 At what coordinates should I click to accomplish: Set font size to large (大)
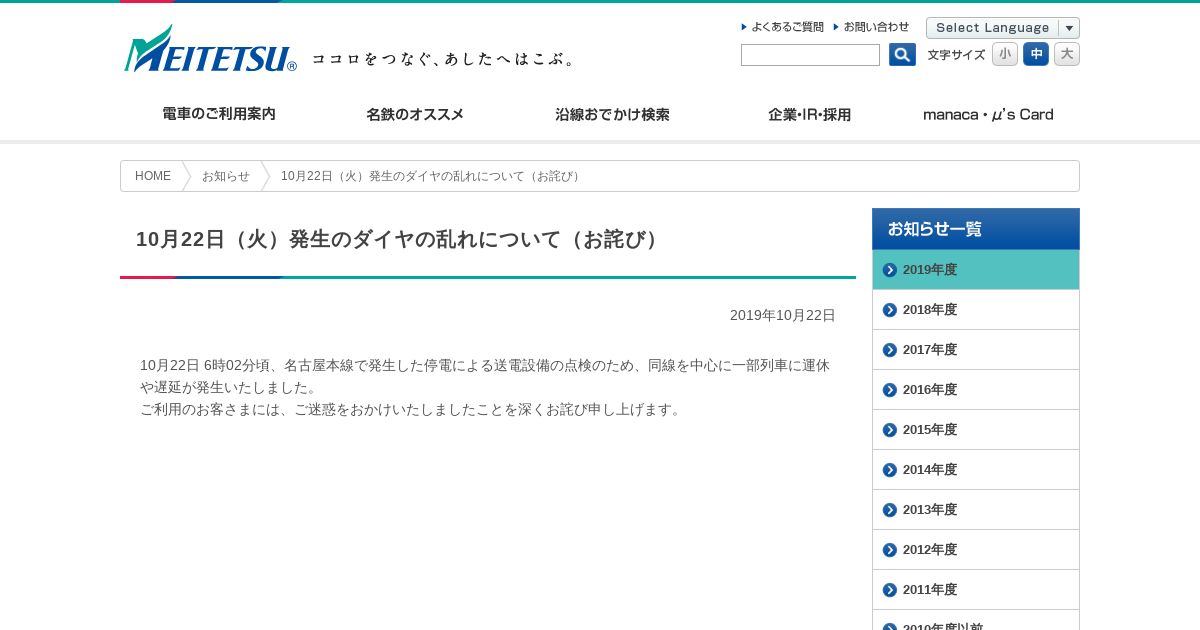(1067, 54)
